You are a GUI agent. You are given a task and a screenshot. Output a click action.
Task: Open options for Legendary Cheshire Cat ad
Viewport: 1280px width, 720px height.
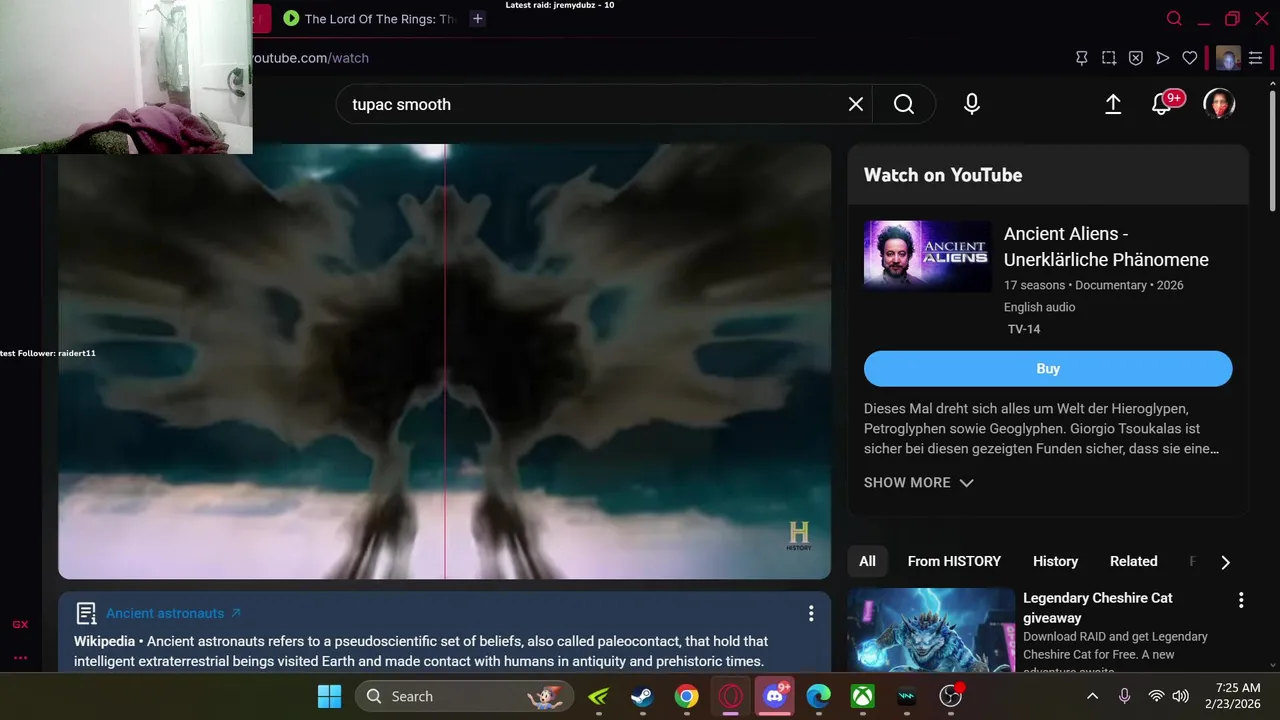click(1241, 600)
